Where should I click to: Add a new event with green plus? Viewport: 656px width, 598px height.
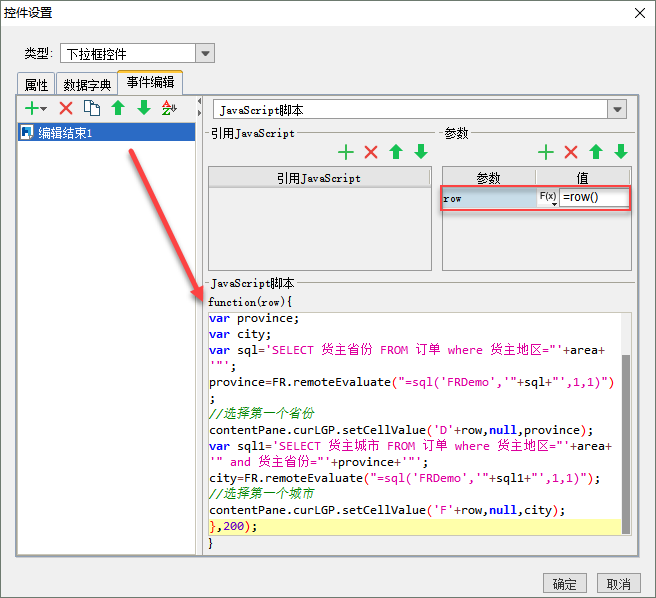click(x=36, y=108)
